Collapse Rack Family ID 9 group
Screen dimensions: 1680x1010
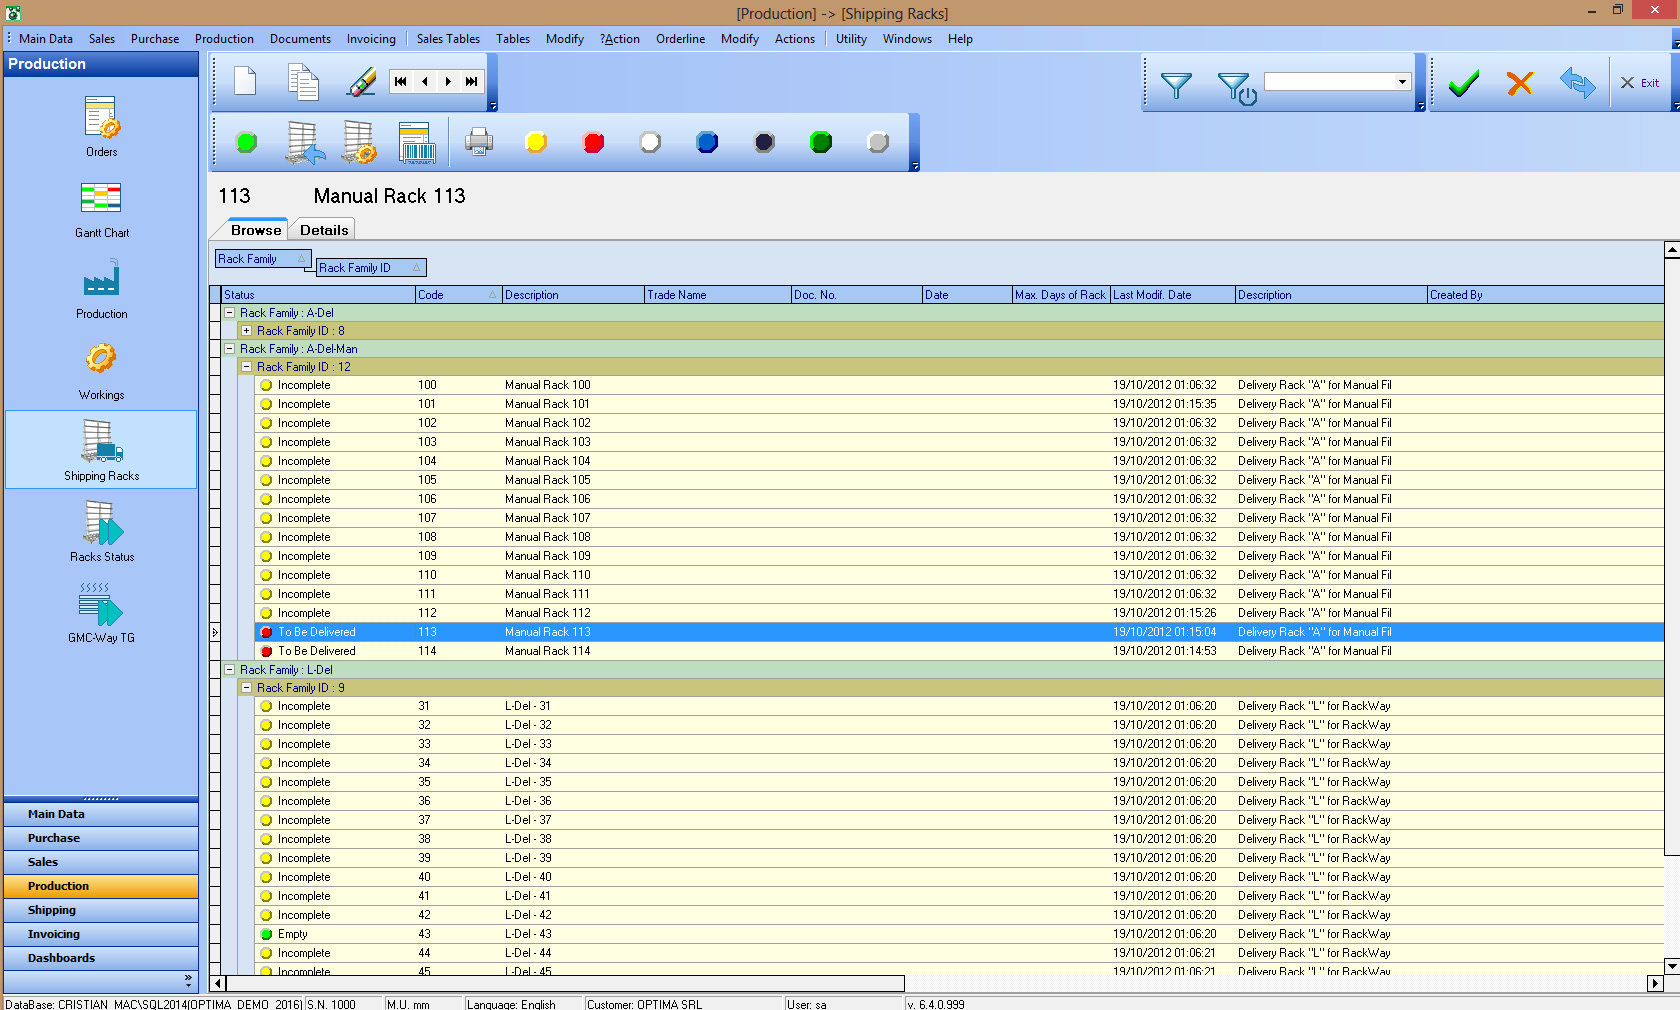246,688
